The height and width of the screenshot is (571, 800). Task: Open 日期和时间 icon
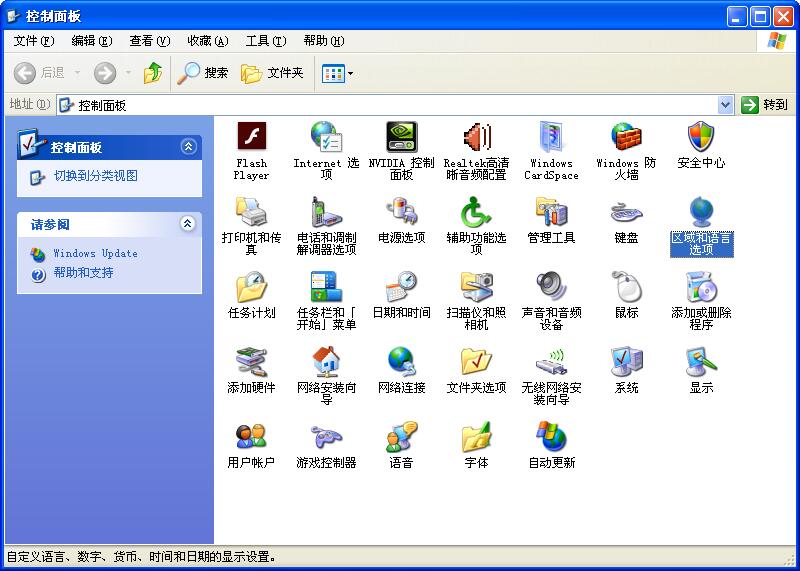click(x=402, y=286)
